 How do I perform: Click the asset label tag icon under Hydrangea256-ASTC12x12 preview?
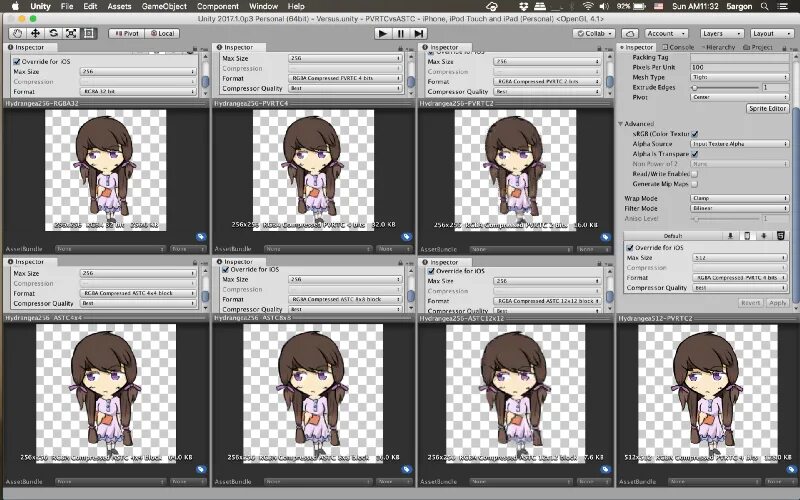point(606,469)
